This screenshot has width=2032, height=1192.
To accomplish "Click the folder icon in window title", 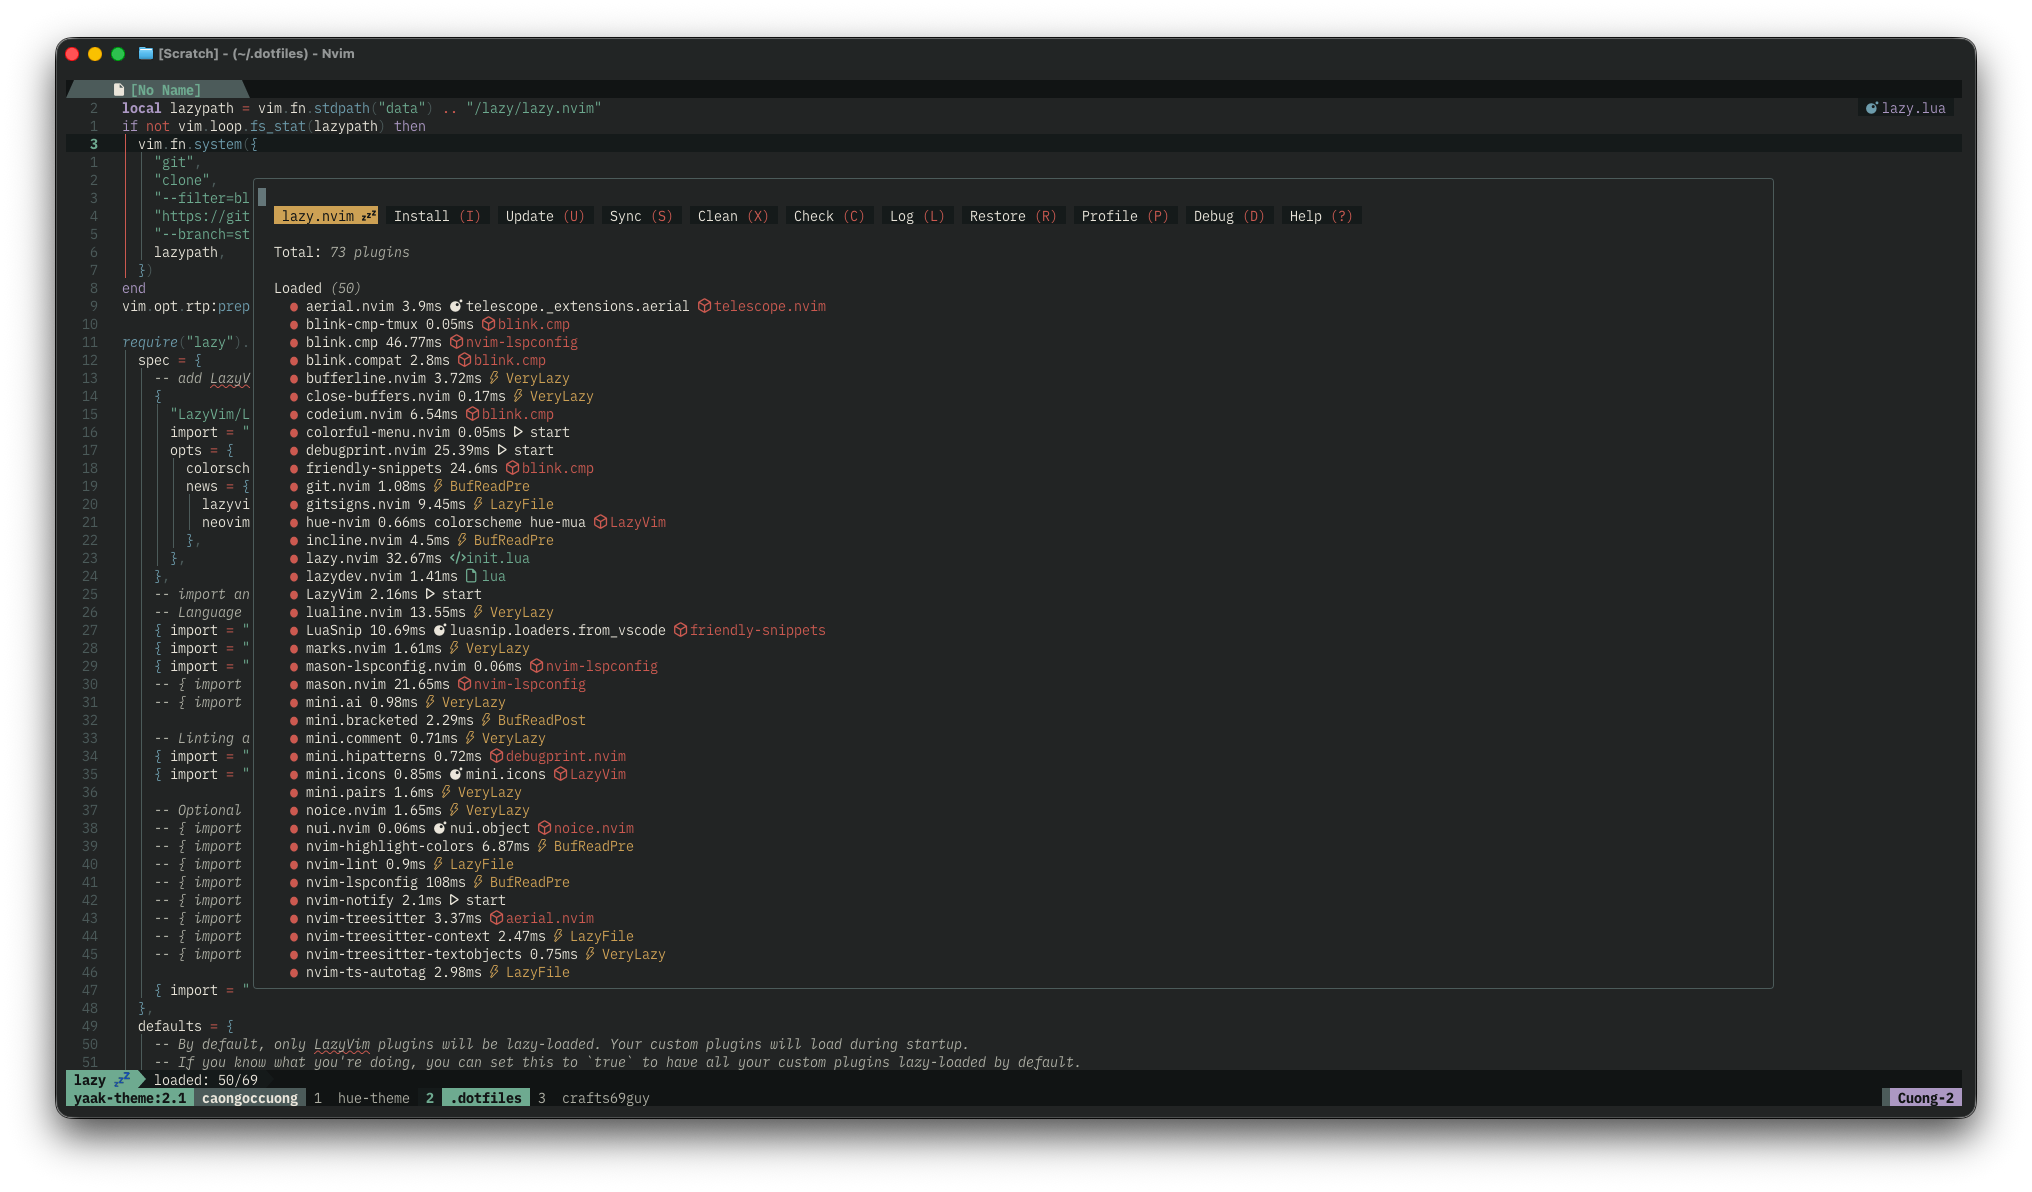I will (x=146, y=53).
